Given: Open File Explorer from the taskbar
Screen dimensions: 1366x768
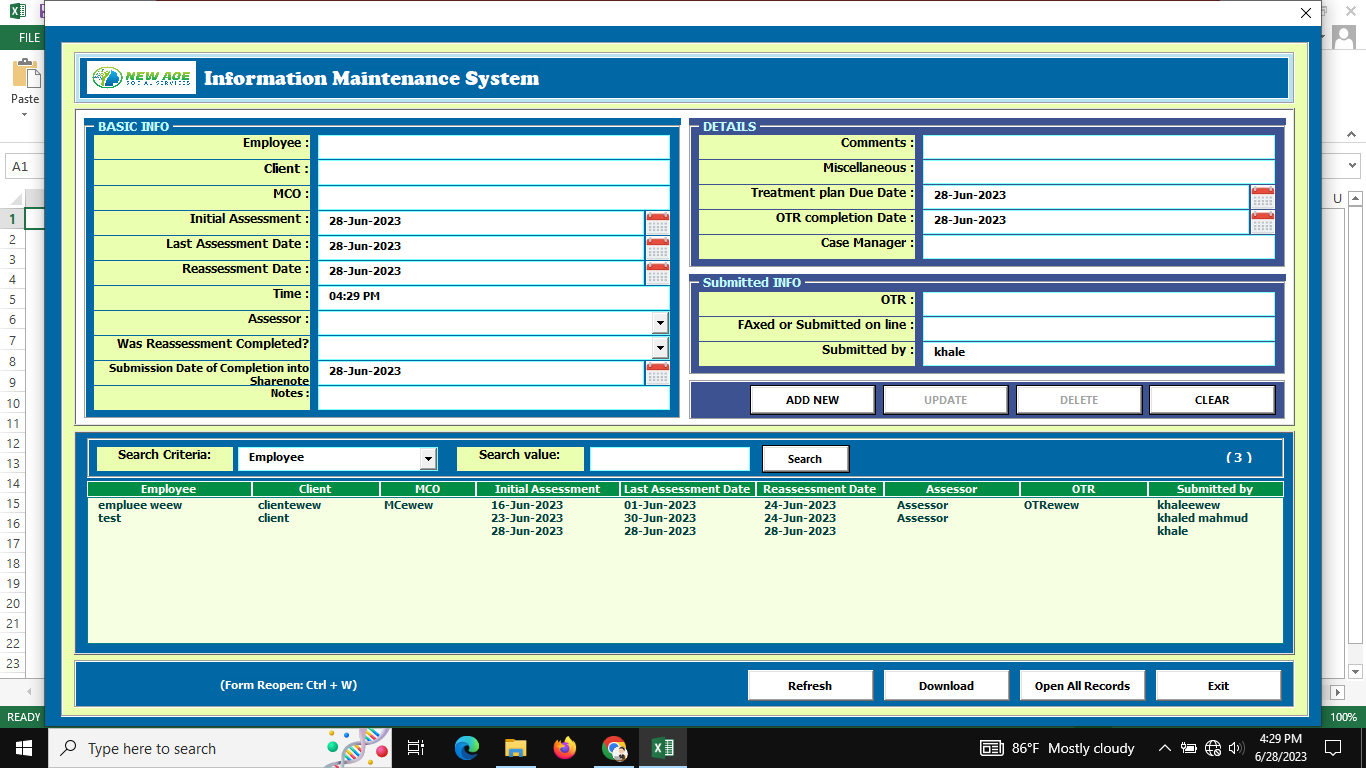Looking at the screenshot, I should pyautogui.click(x=515, y=748).
